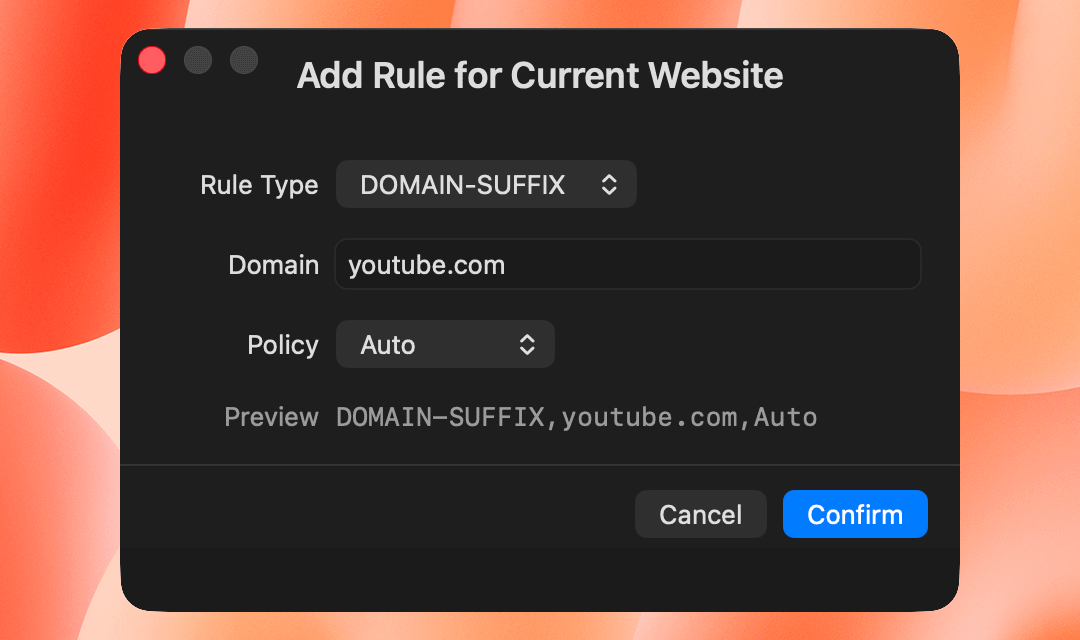Click the dimmed zoom button
This screenshot has height=640, width=1080.
tap(243, 60)
